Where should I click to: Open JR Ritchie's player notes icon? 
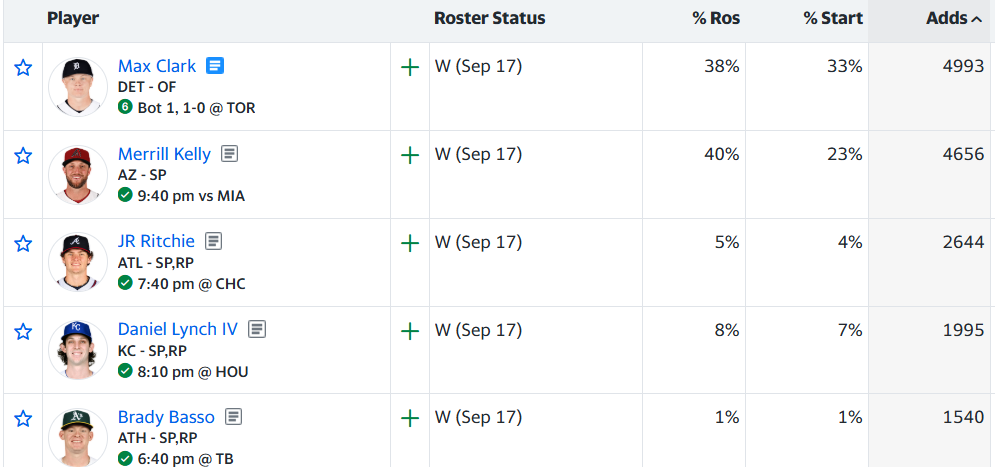[214, 241]
